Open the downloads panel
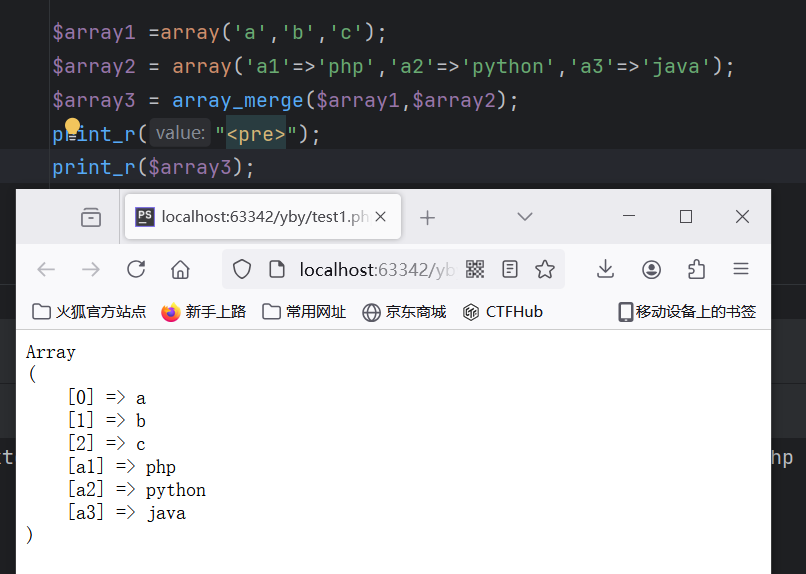The height and width of the screenshot is (574, 806). (606, 269)
